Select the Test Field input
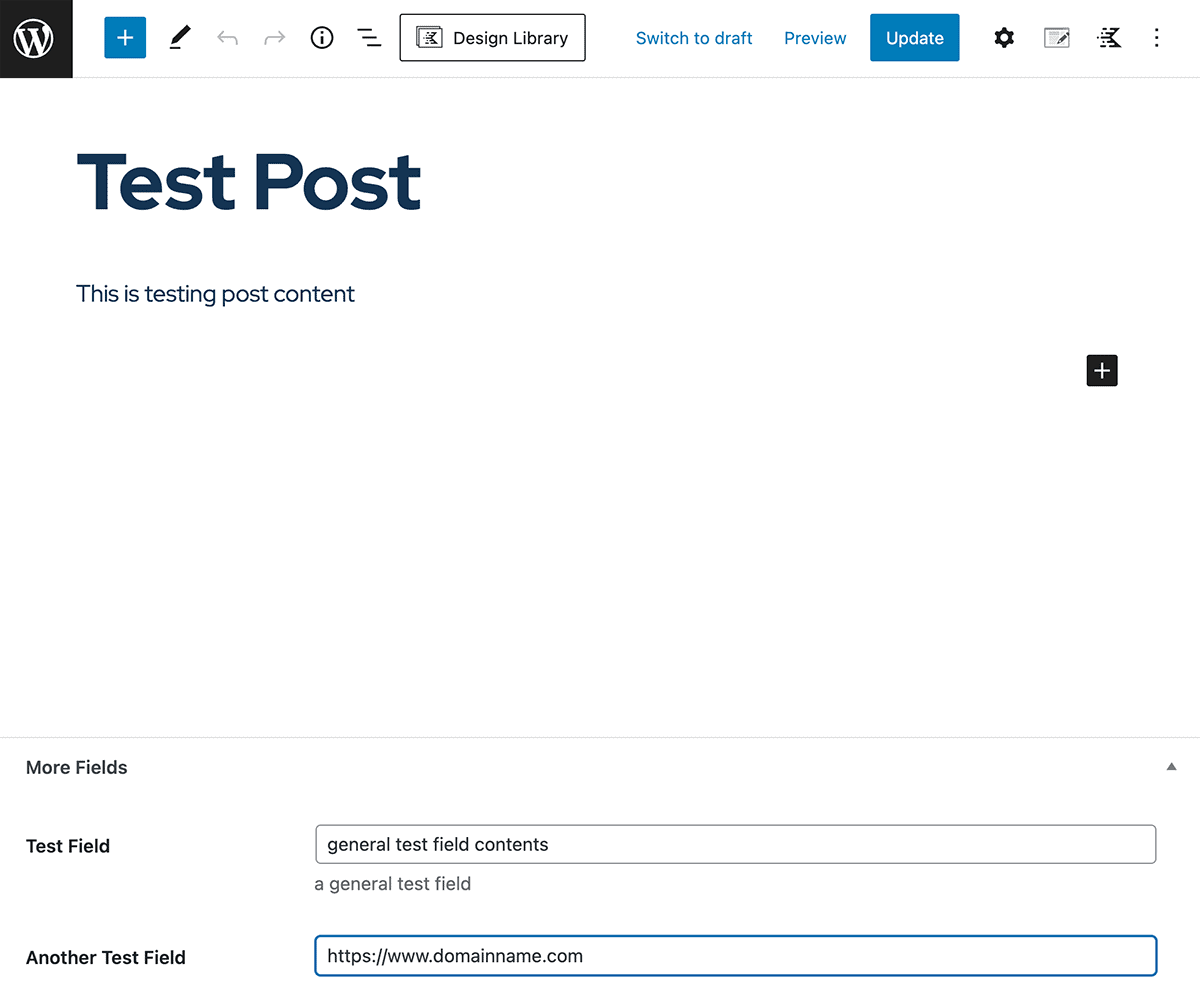Image resolution: width=1200 pixels, height=1004 pixels. coord(735,844)
